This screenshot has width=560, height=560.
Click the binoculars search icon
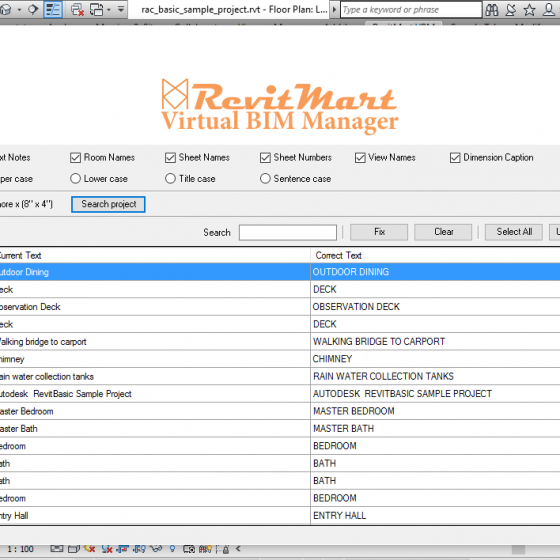492,10
